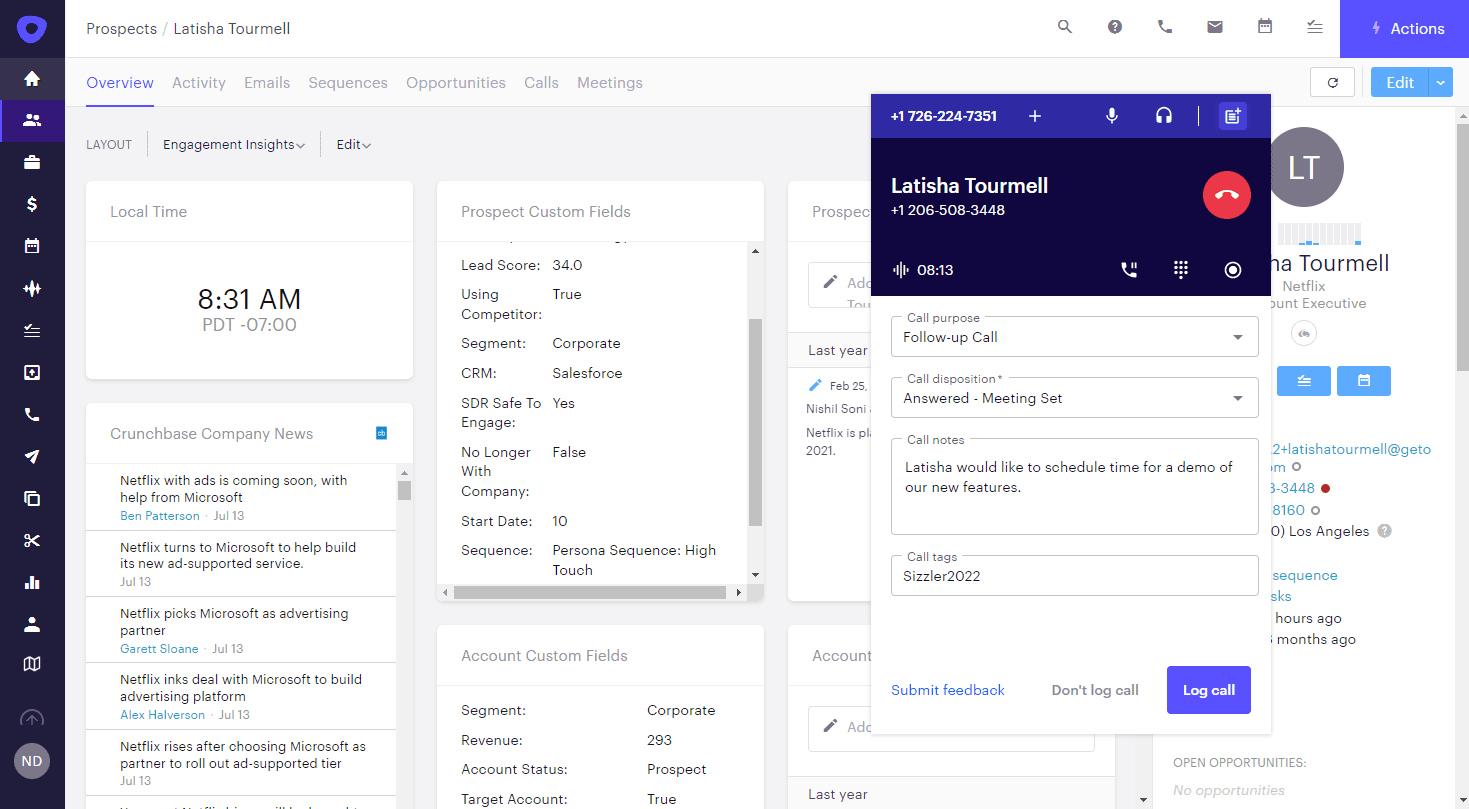Toggle the call notes panel icon
This screenshot has width=1469, height=809.
[1233, 116]
